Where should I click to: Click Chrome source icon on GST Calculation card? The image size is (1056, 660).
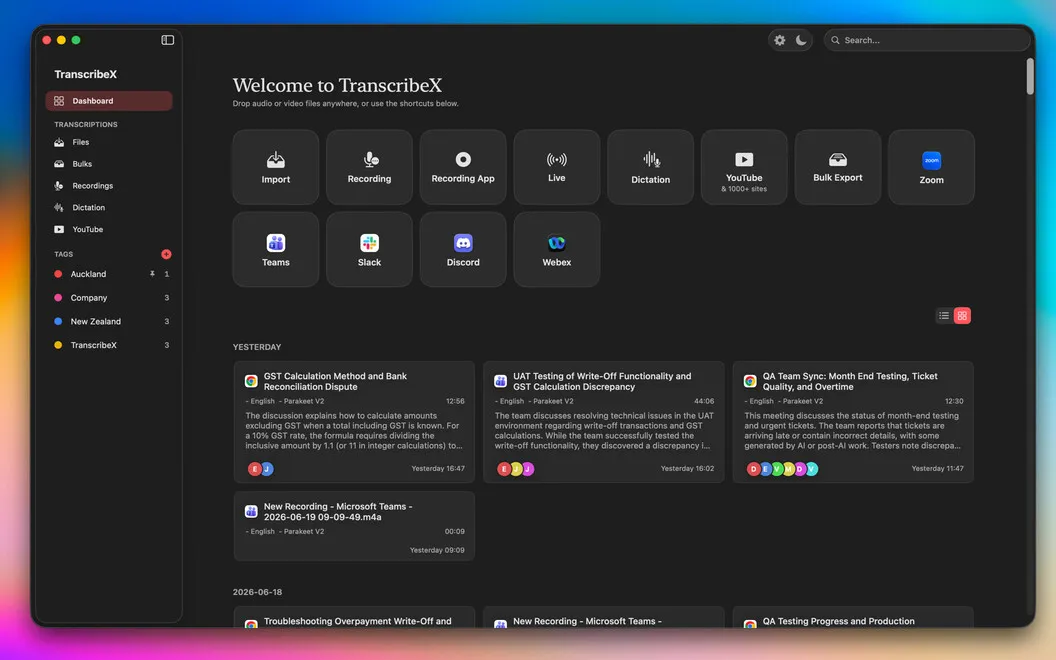(251, 381)
